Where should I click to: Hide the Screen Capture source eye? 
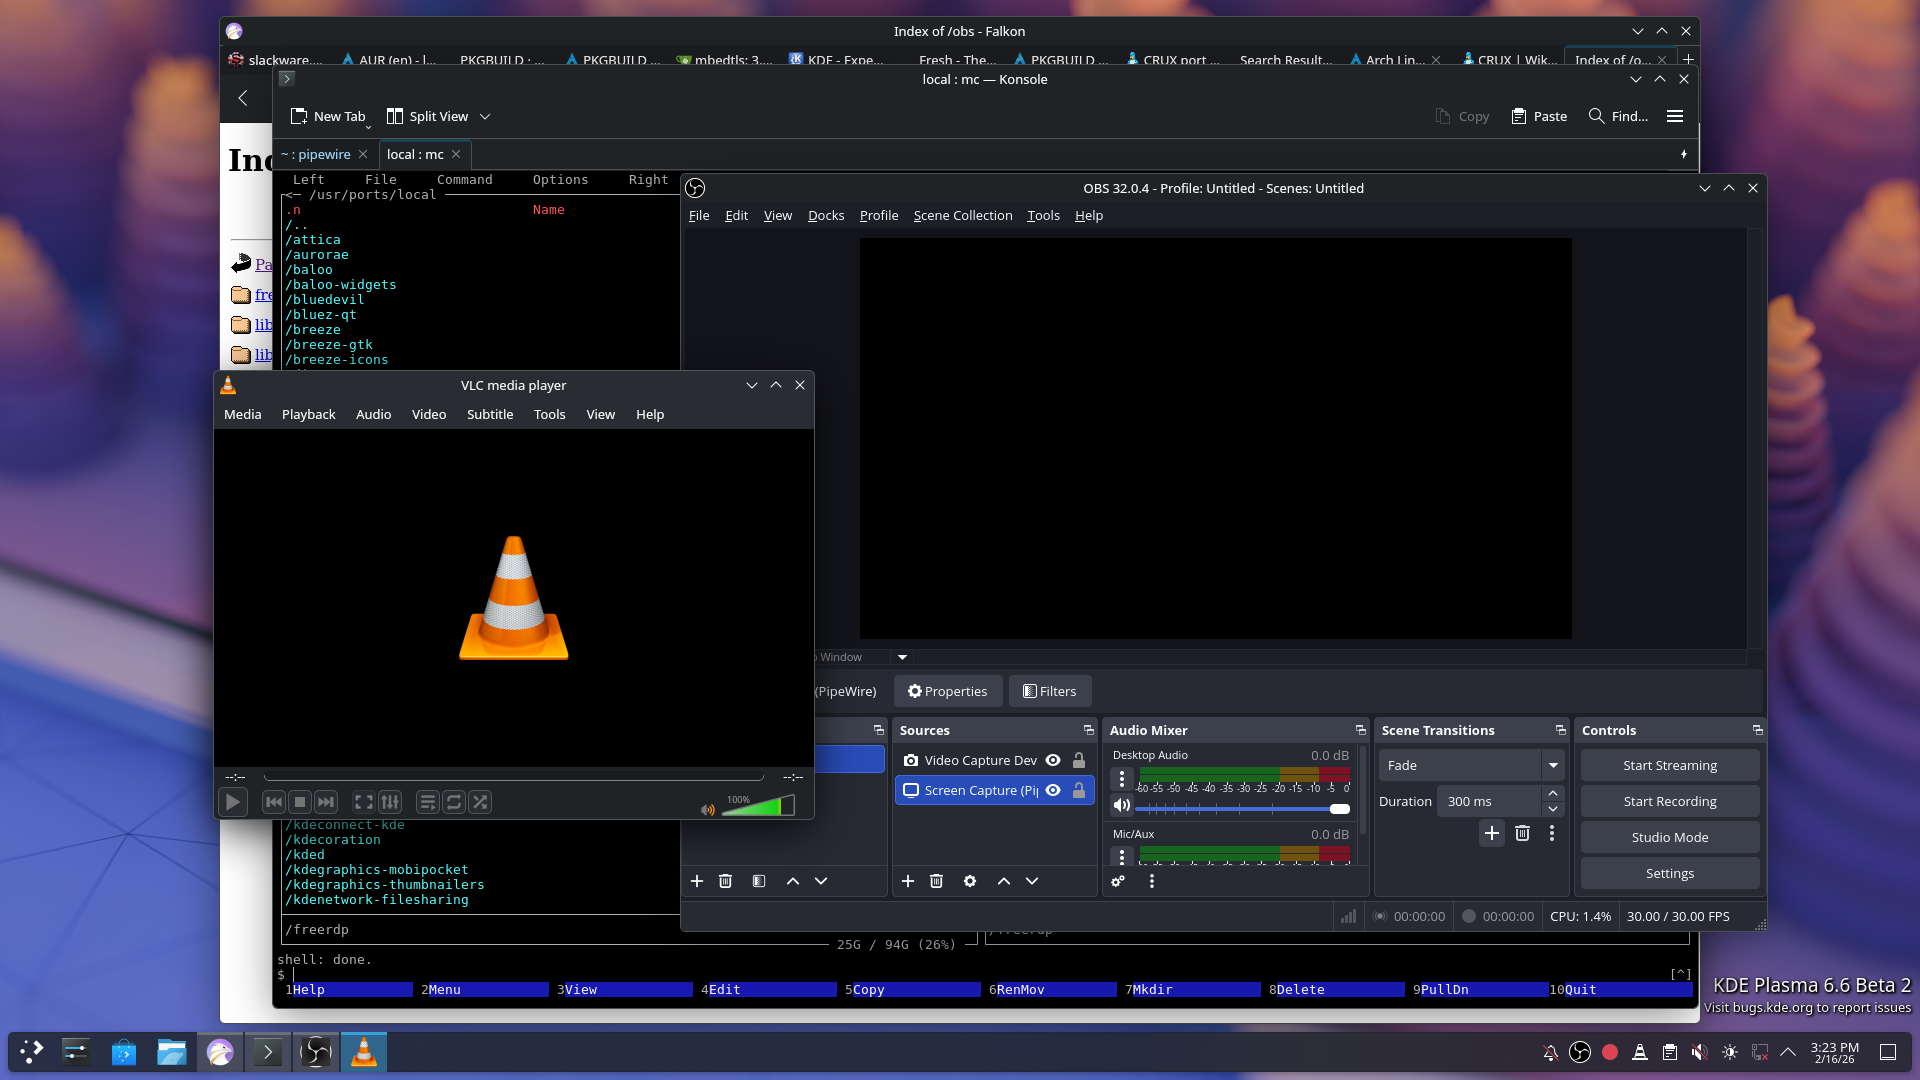pyautogui.click(x=1053, y=790)
